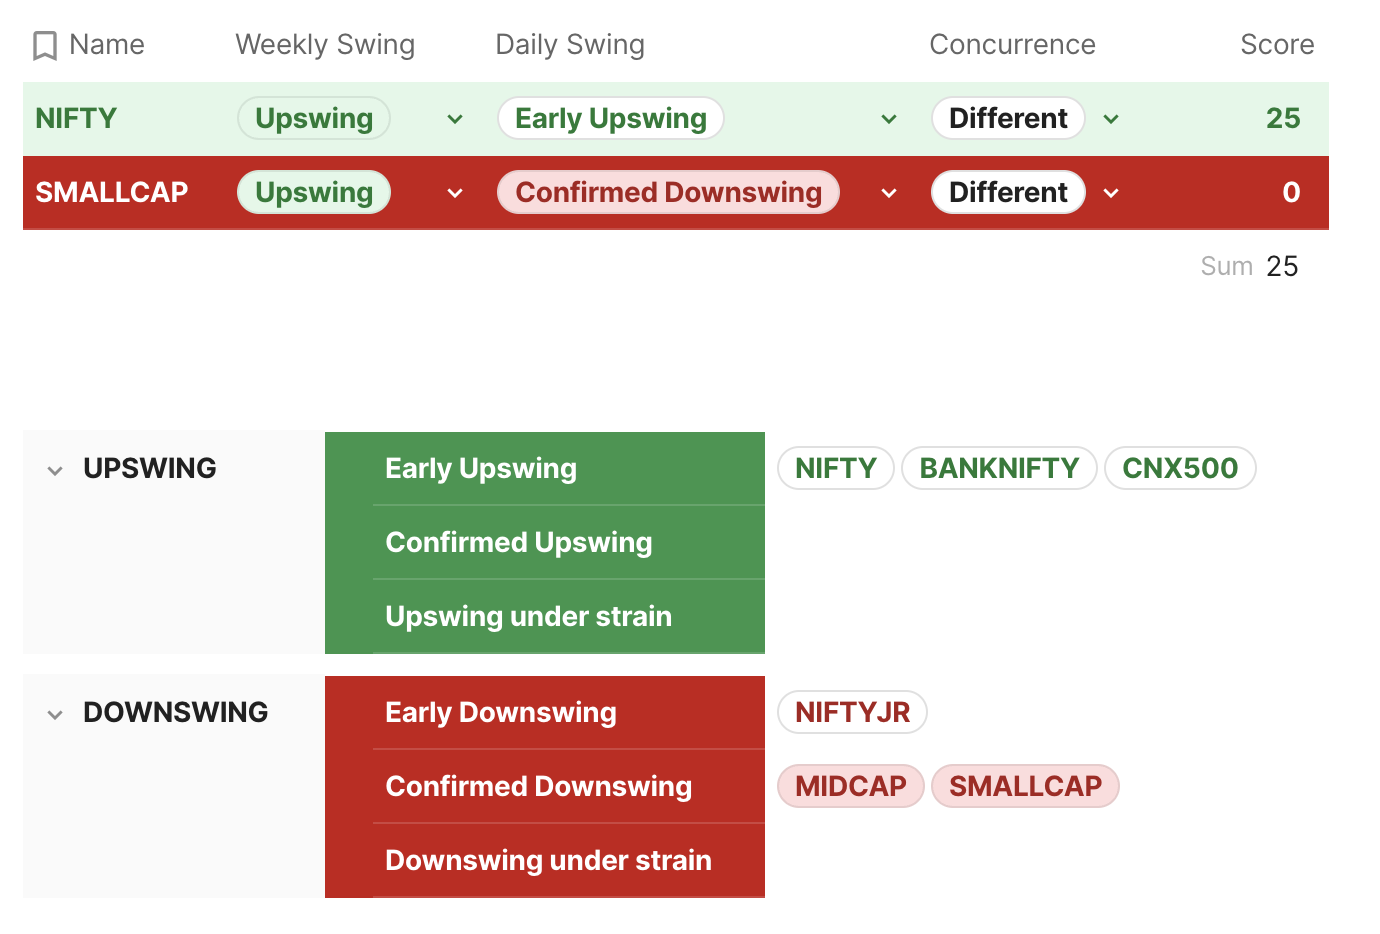Open SMALLCAP Weekly Swing dropdown arrow
This screenshot has height=934, width=1380.
(455, 194)
